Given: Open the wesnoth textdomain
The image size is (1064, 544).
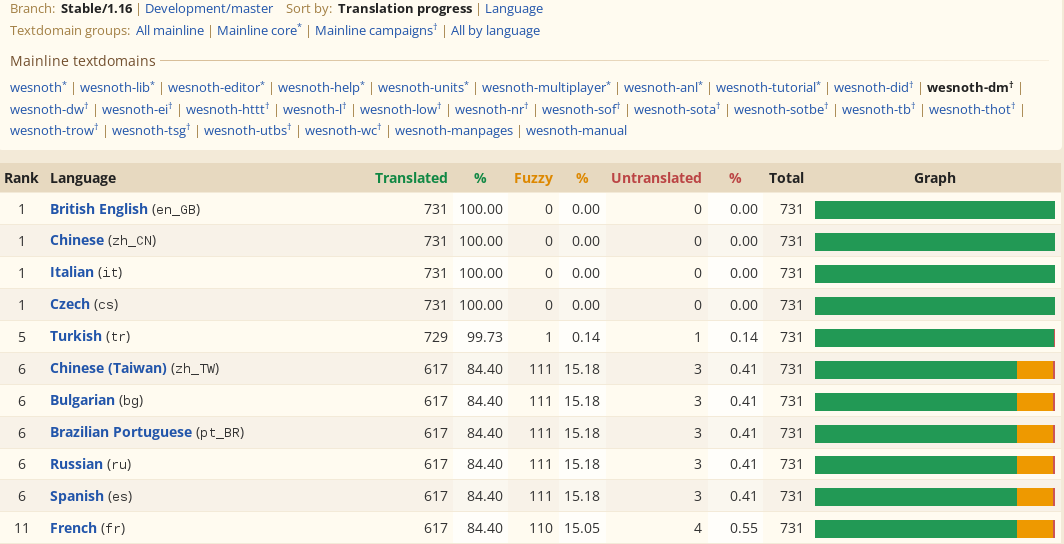Looking at the screenshot, I should pyautogui.click(x=39, y=88).
